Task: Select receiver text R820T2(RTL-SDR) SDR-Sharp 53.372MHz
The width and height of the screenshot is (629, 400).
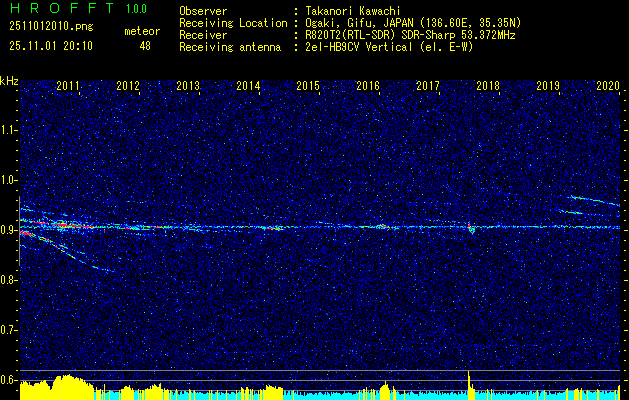Action: [x=410, y=35]
